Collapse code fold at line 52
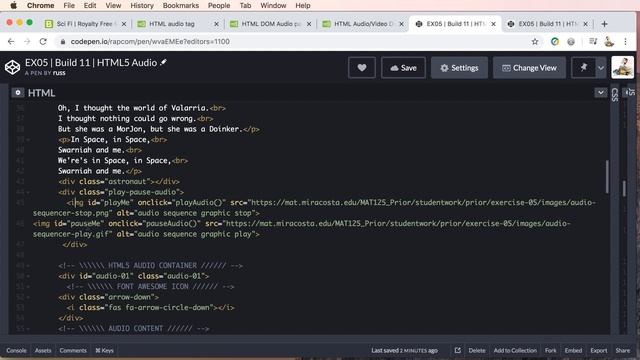640x360 pixels. pyautogui.click(x=28, y=297)
